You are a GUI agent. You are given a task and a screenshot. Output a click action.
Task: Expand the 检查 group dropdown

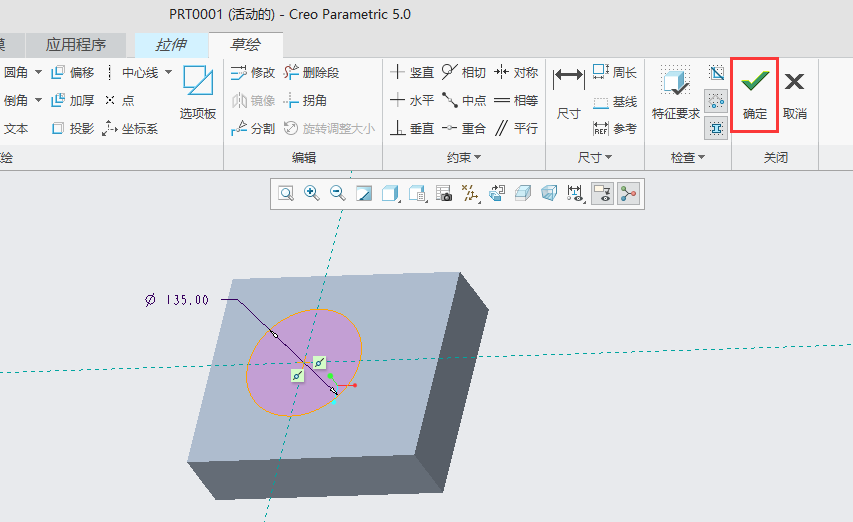pyautogui.click(x=688, y=157)
